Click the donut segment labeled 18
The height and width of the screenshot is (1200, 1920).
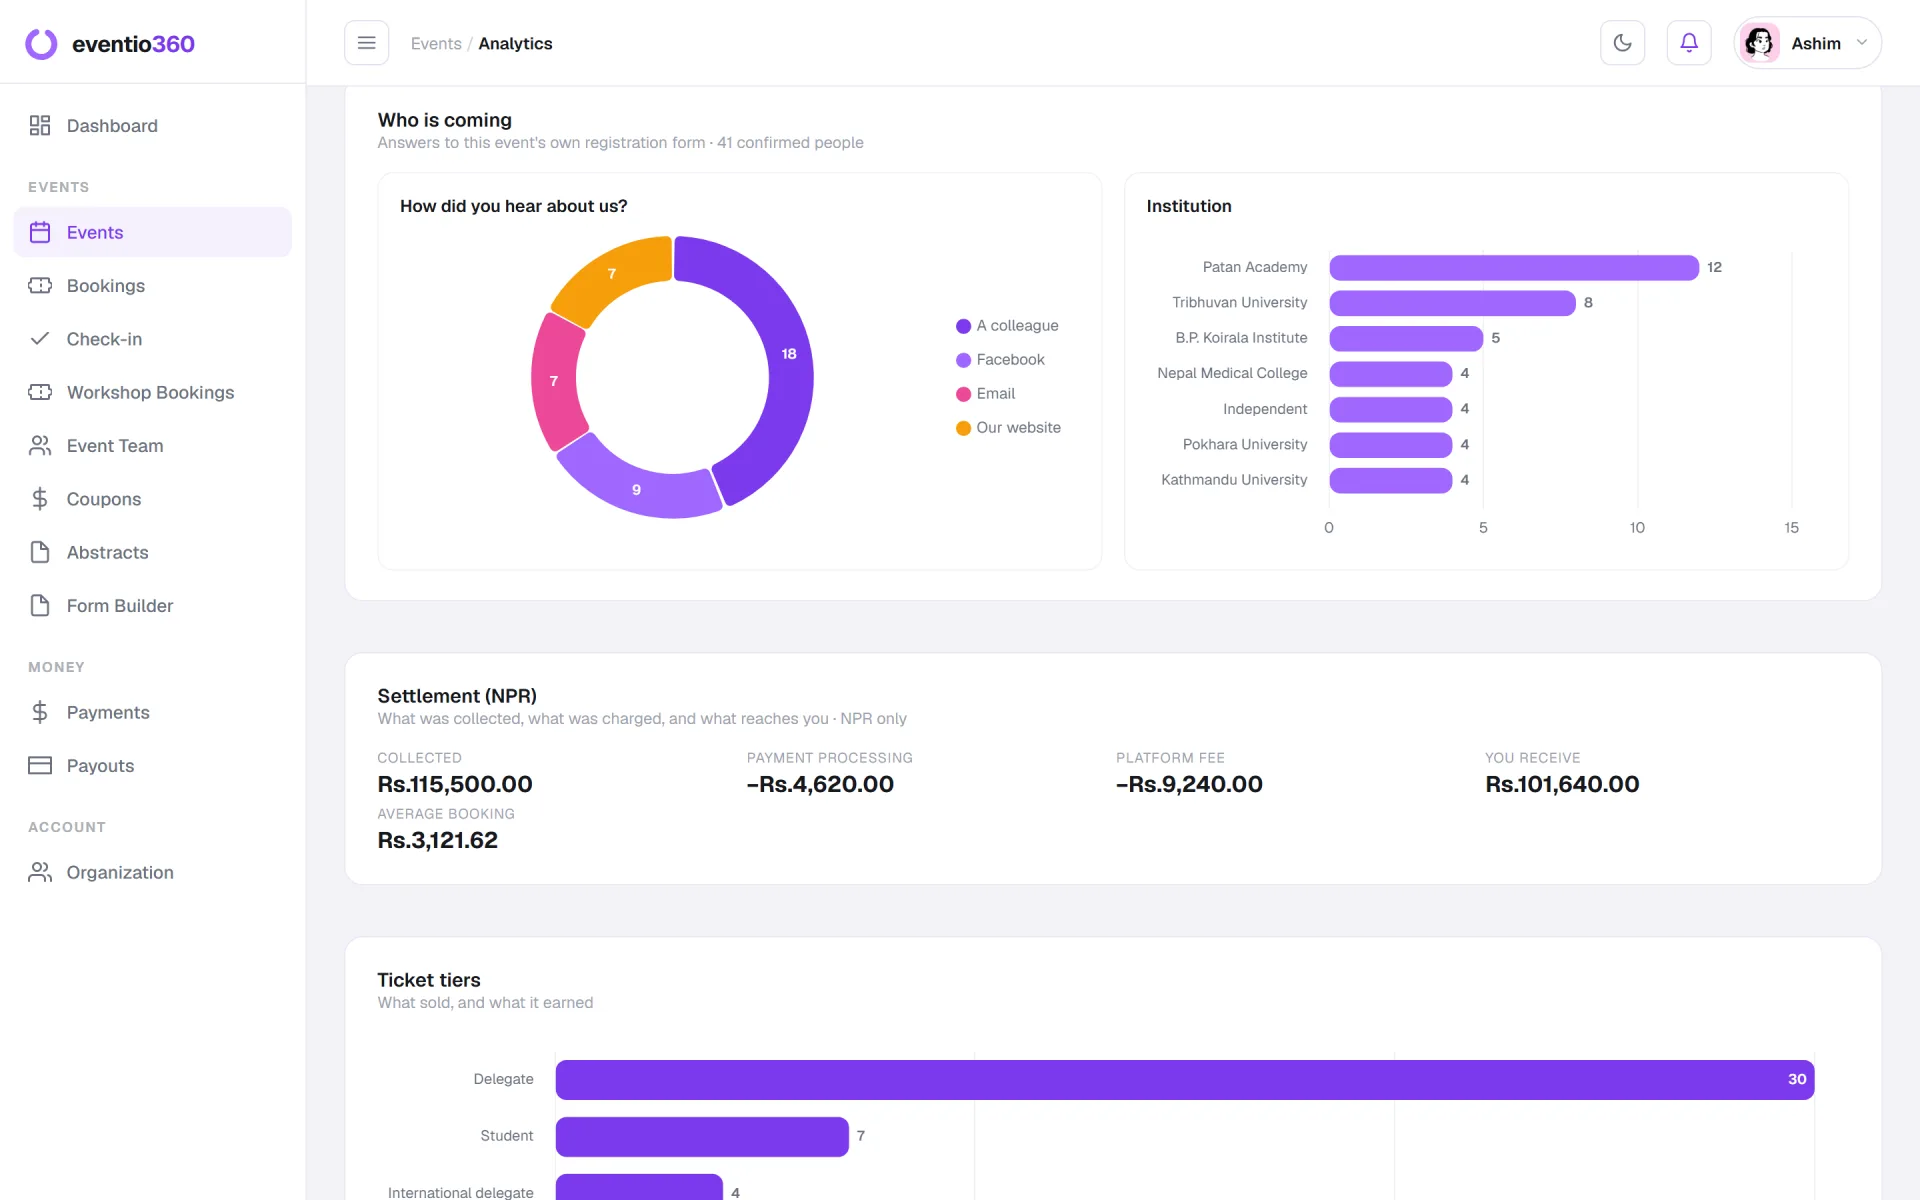pos(788,354)
